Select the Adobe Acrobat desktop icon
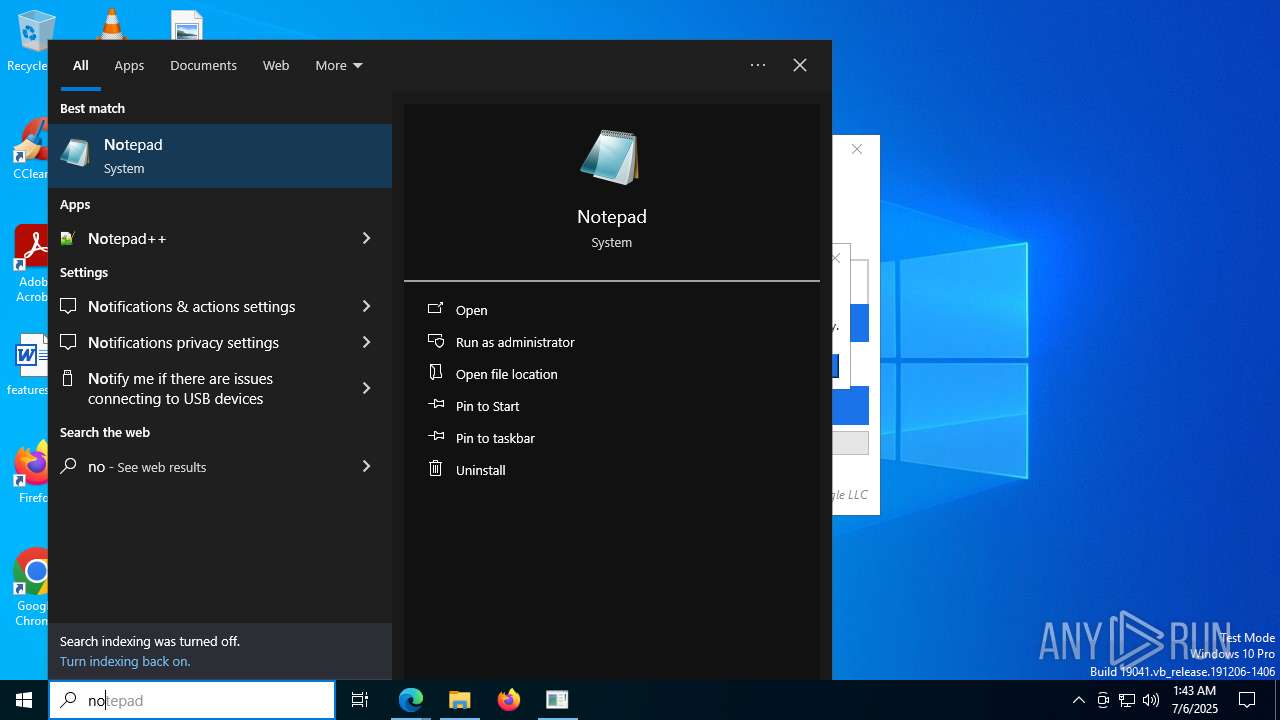The image size is (1280, 720). 31,263
